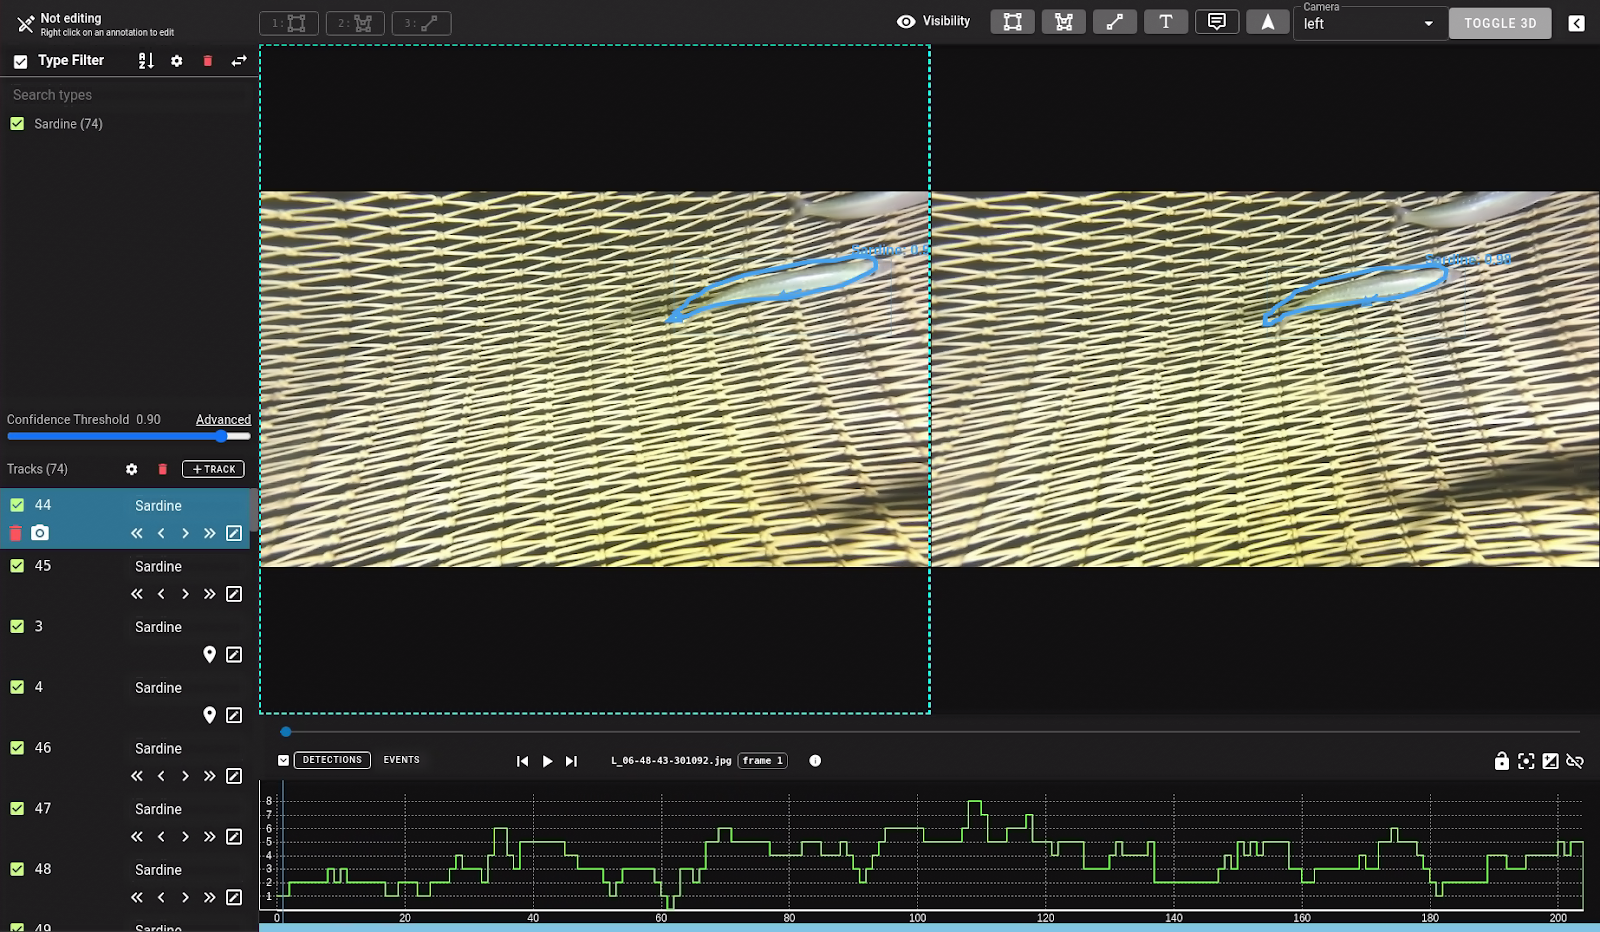Click the location pin icon on track 3
The height and width of the screenshot is (932, 1600).
click(x=209, y=654)
